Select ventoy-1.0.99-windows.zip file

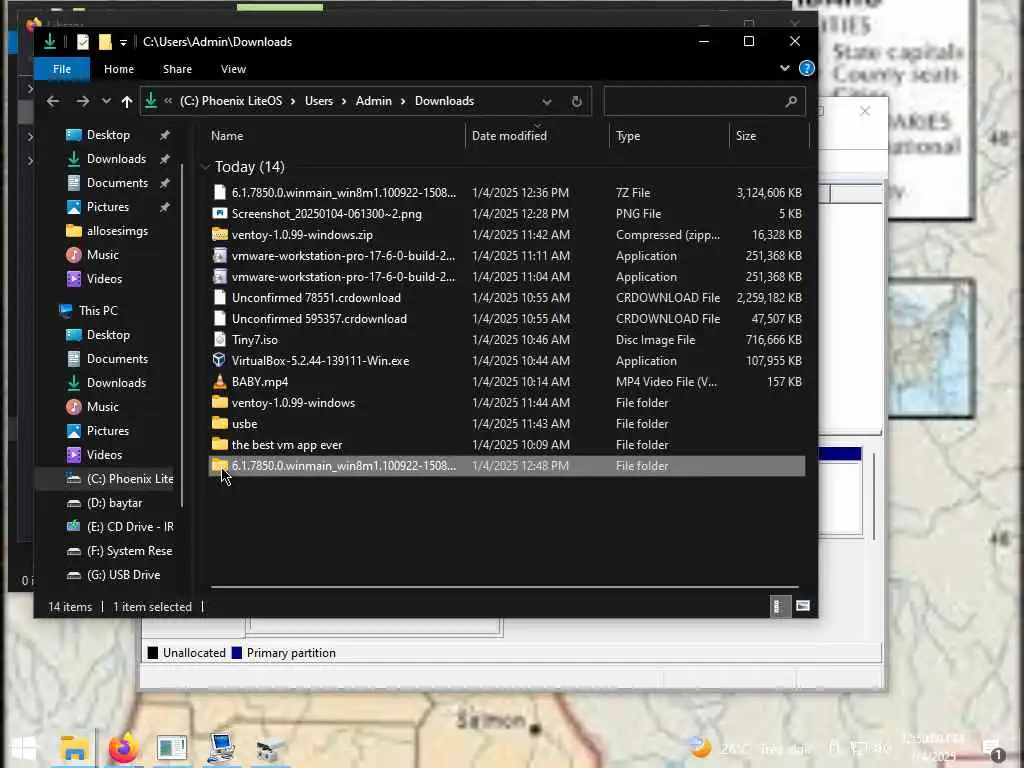[x=507, y=234]
